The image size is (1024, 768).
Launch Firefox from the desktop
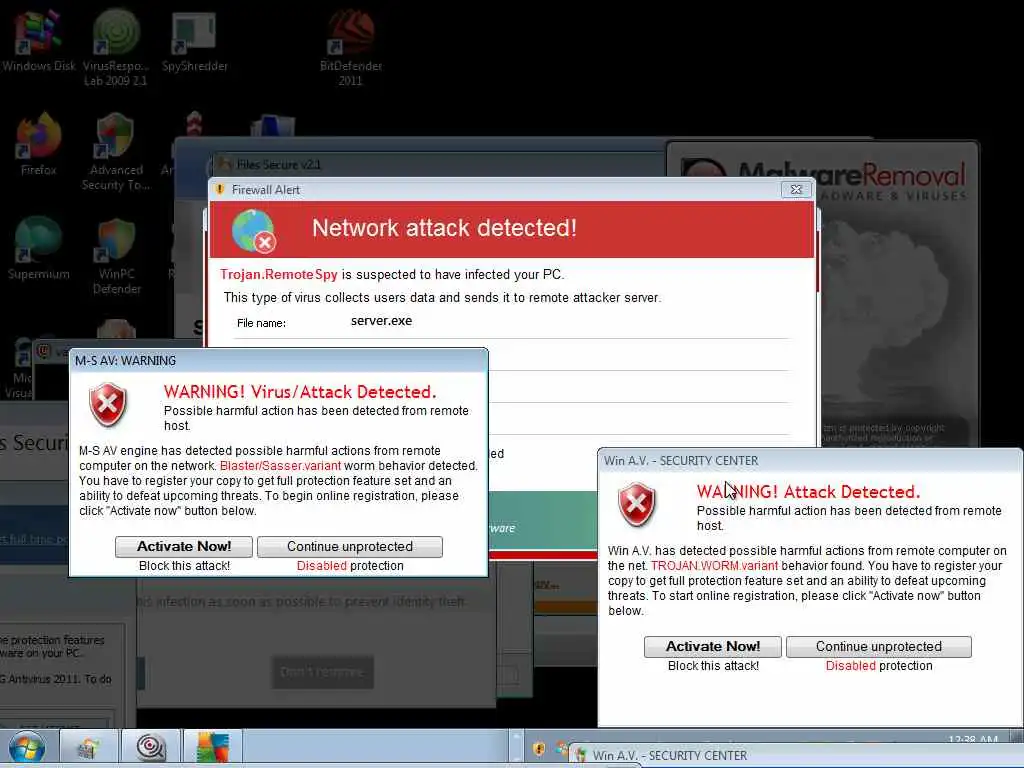pos(39,144)
